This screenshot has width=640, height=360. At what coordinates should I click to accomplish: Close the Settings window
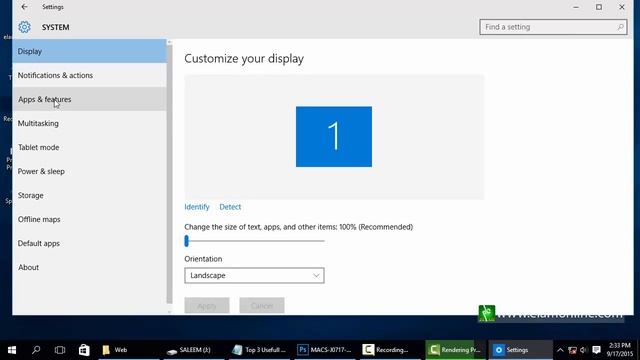(x=622, y=7)
